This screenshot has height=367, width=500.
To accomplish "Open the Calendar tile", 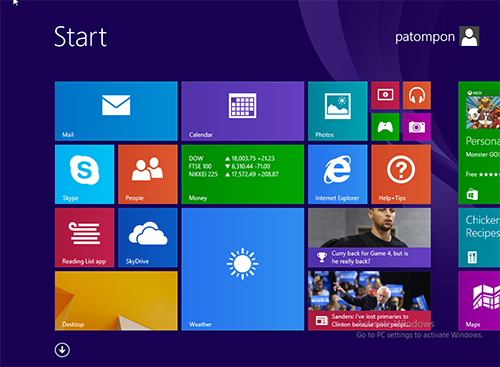I will click(x=243, y=111).
